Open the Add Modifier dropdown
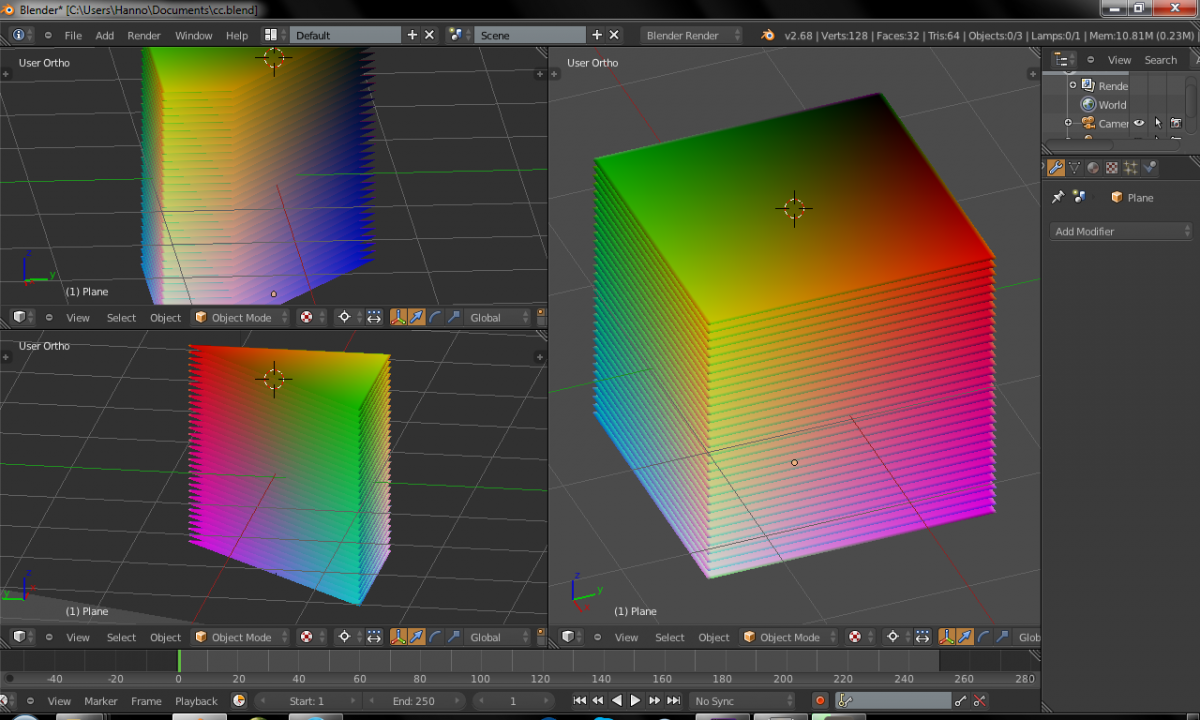Image resolution: width=1200 pixels, height=720 pixels. click(x=1121, y=231)
